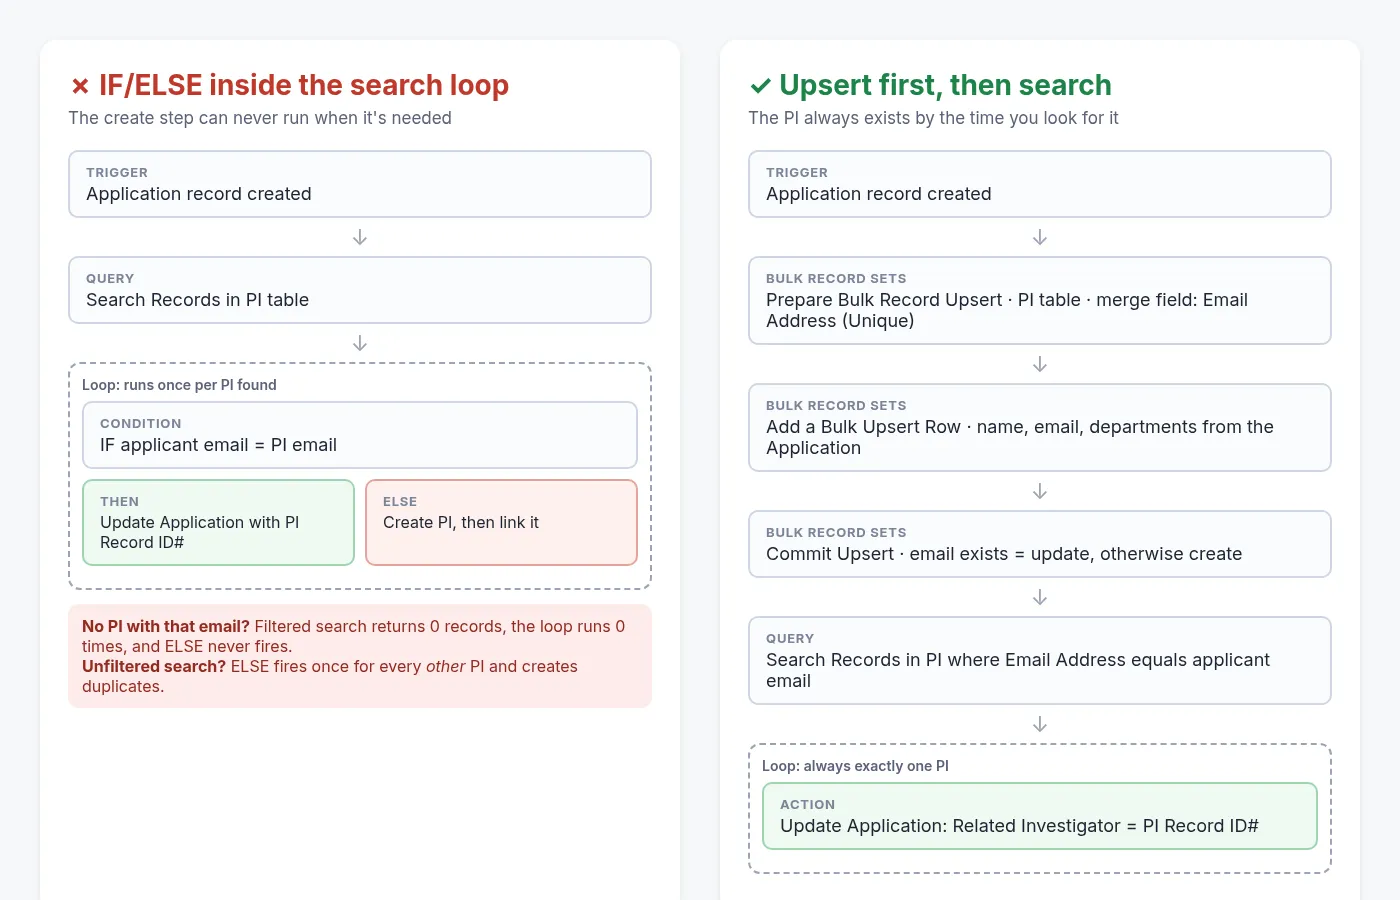Open the "Prepare Bulk Record Upsert" step

click(x=1040, y=301)
